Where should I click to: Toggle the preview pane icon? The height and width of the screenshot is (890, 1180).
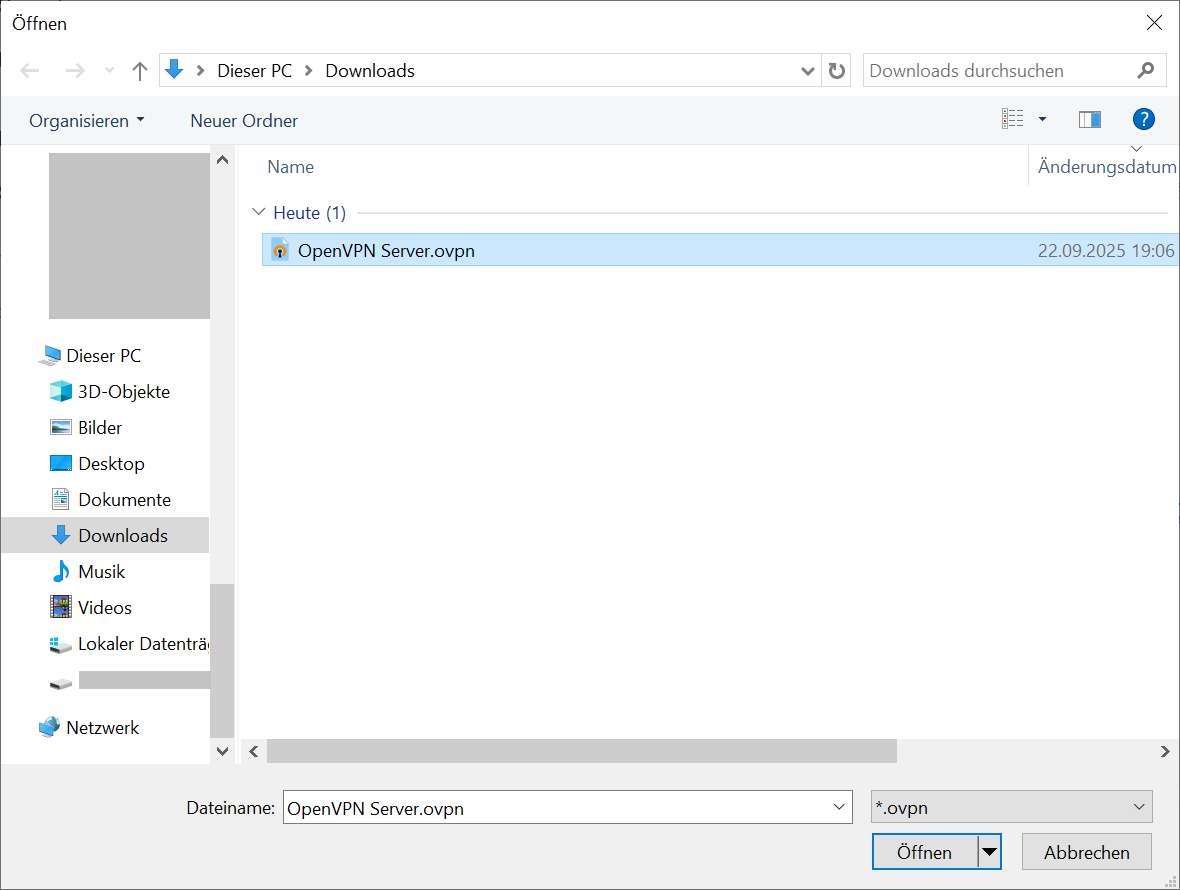click(1089, 120)
